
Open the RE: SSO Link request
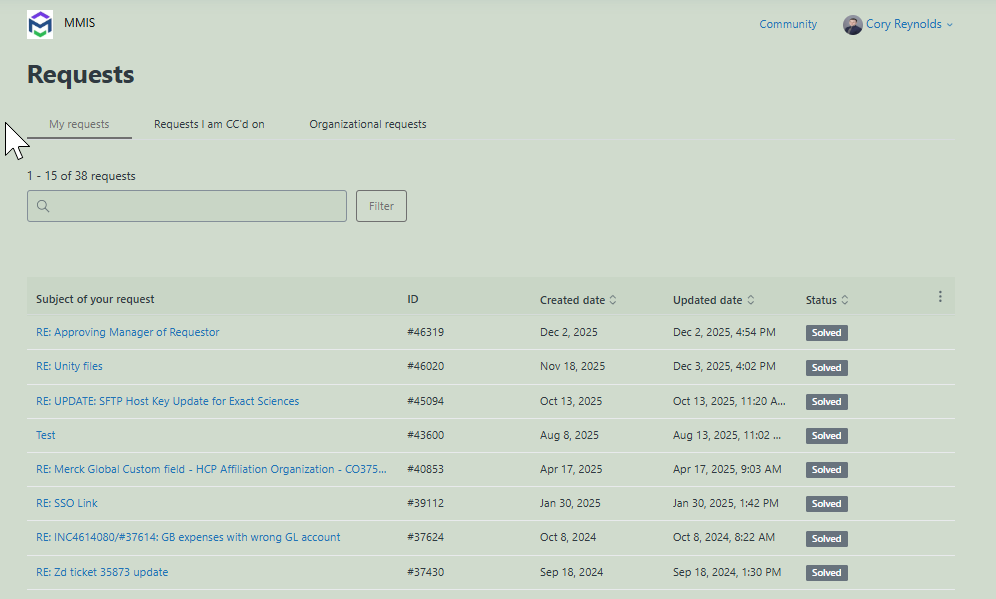tap(67, 504)
